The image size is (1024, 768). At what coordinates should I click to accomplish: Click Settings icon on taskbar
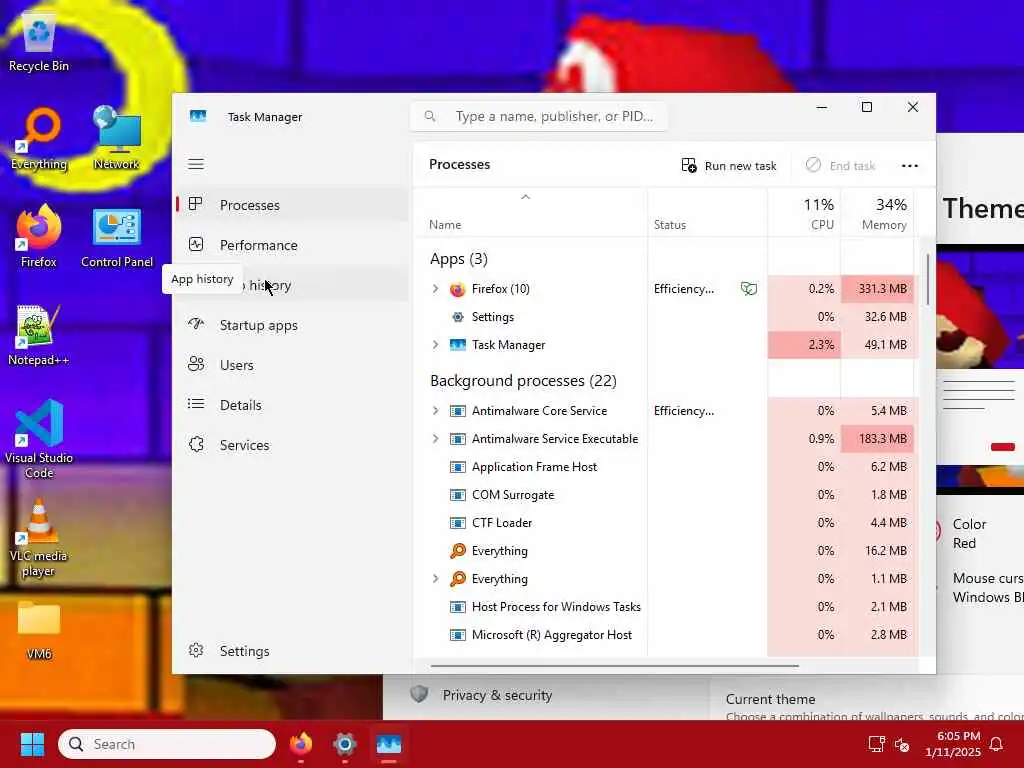(345, 744)
